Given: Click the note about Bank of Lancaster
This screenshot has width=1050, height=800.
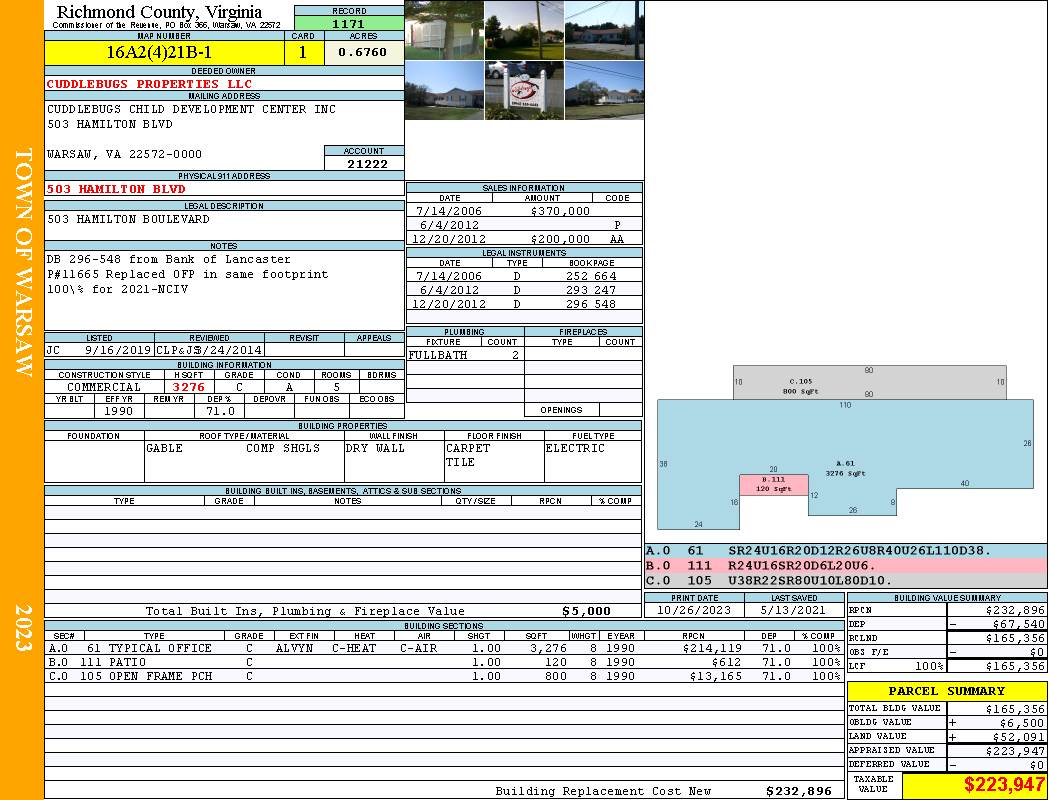Looking at the screenshot, I should click(x=169, y=259).
